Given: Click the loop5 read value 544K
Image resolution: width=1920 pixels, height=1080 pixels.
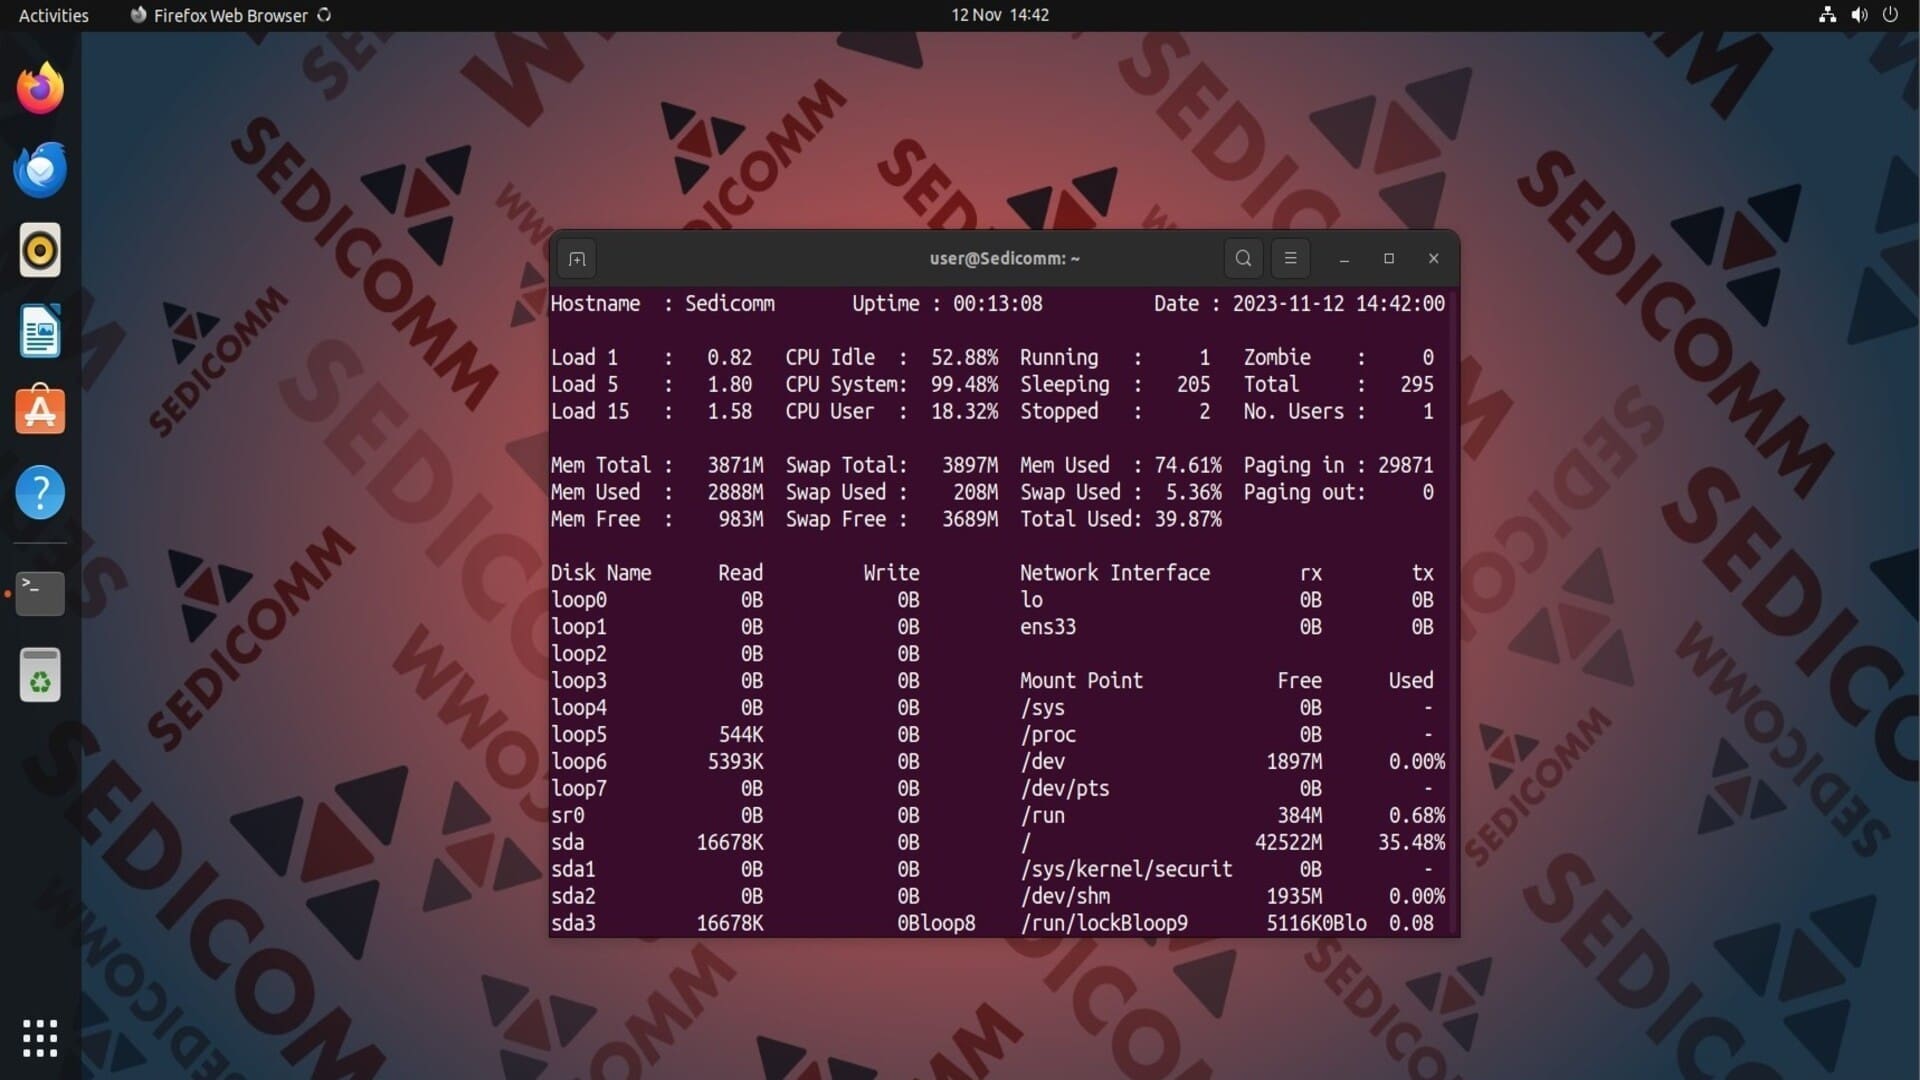Looking at the screenshot, I should click(741, 734).
